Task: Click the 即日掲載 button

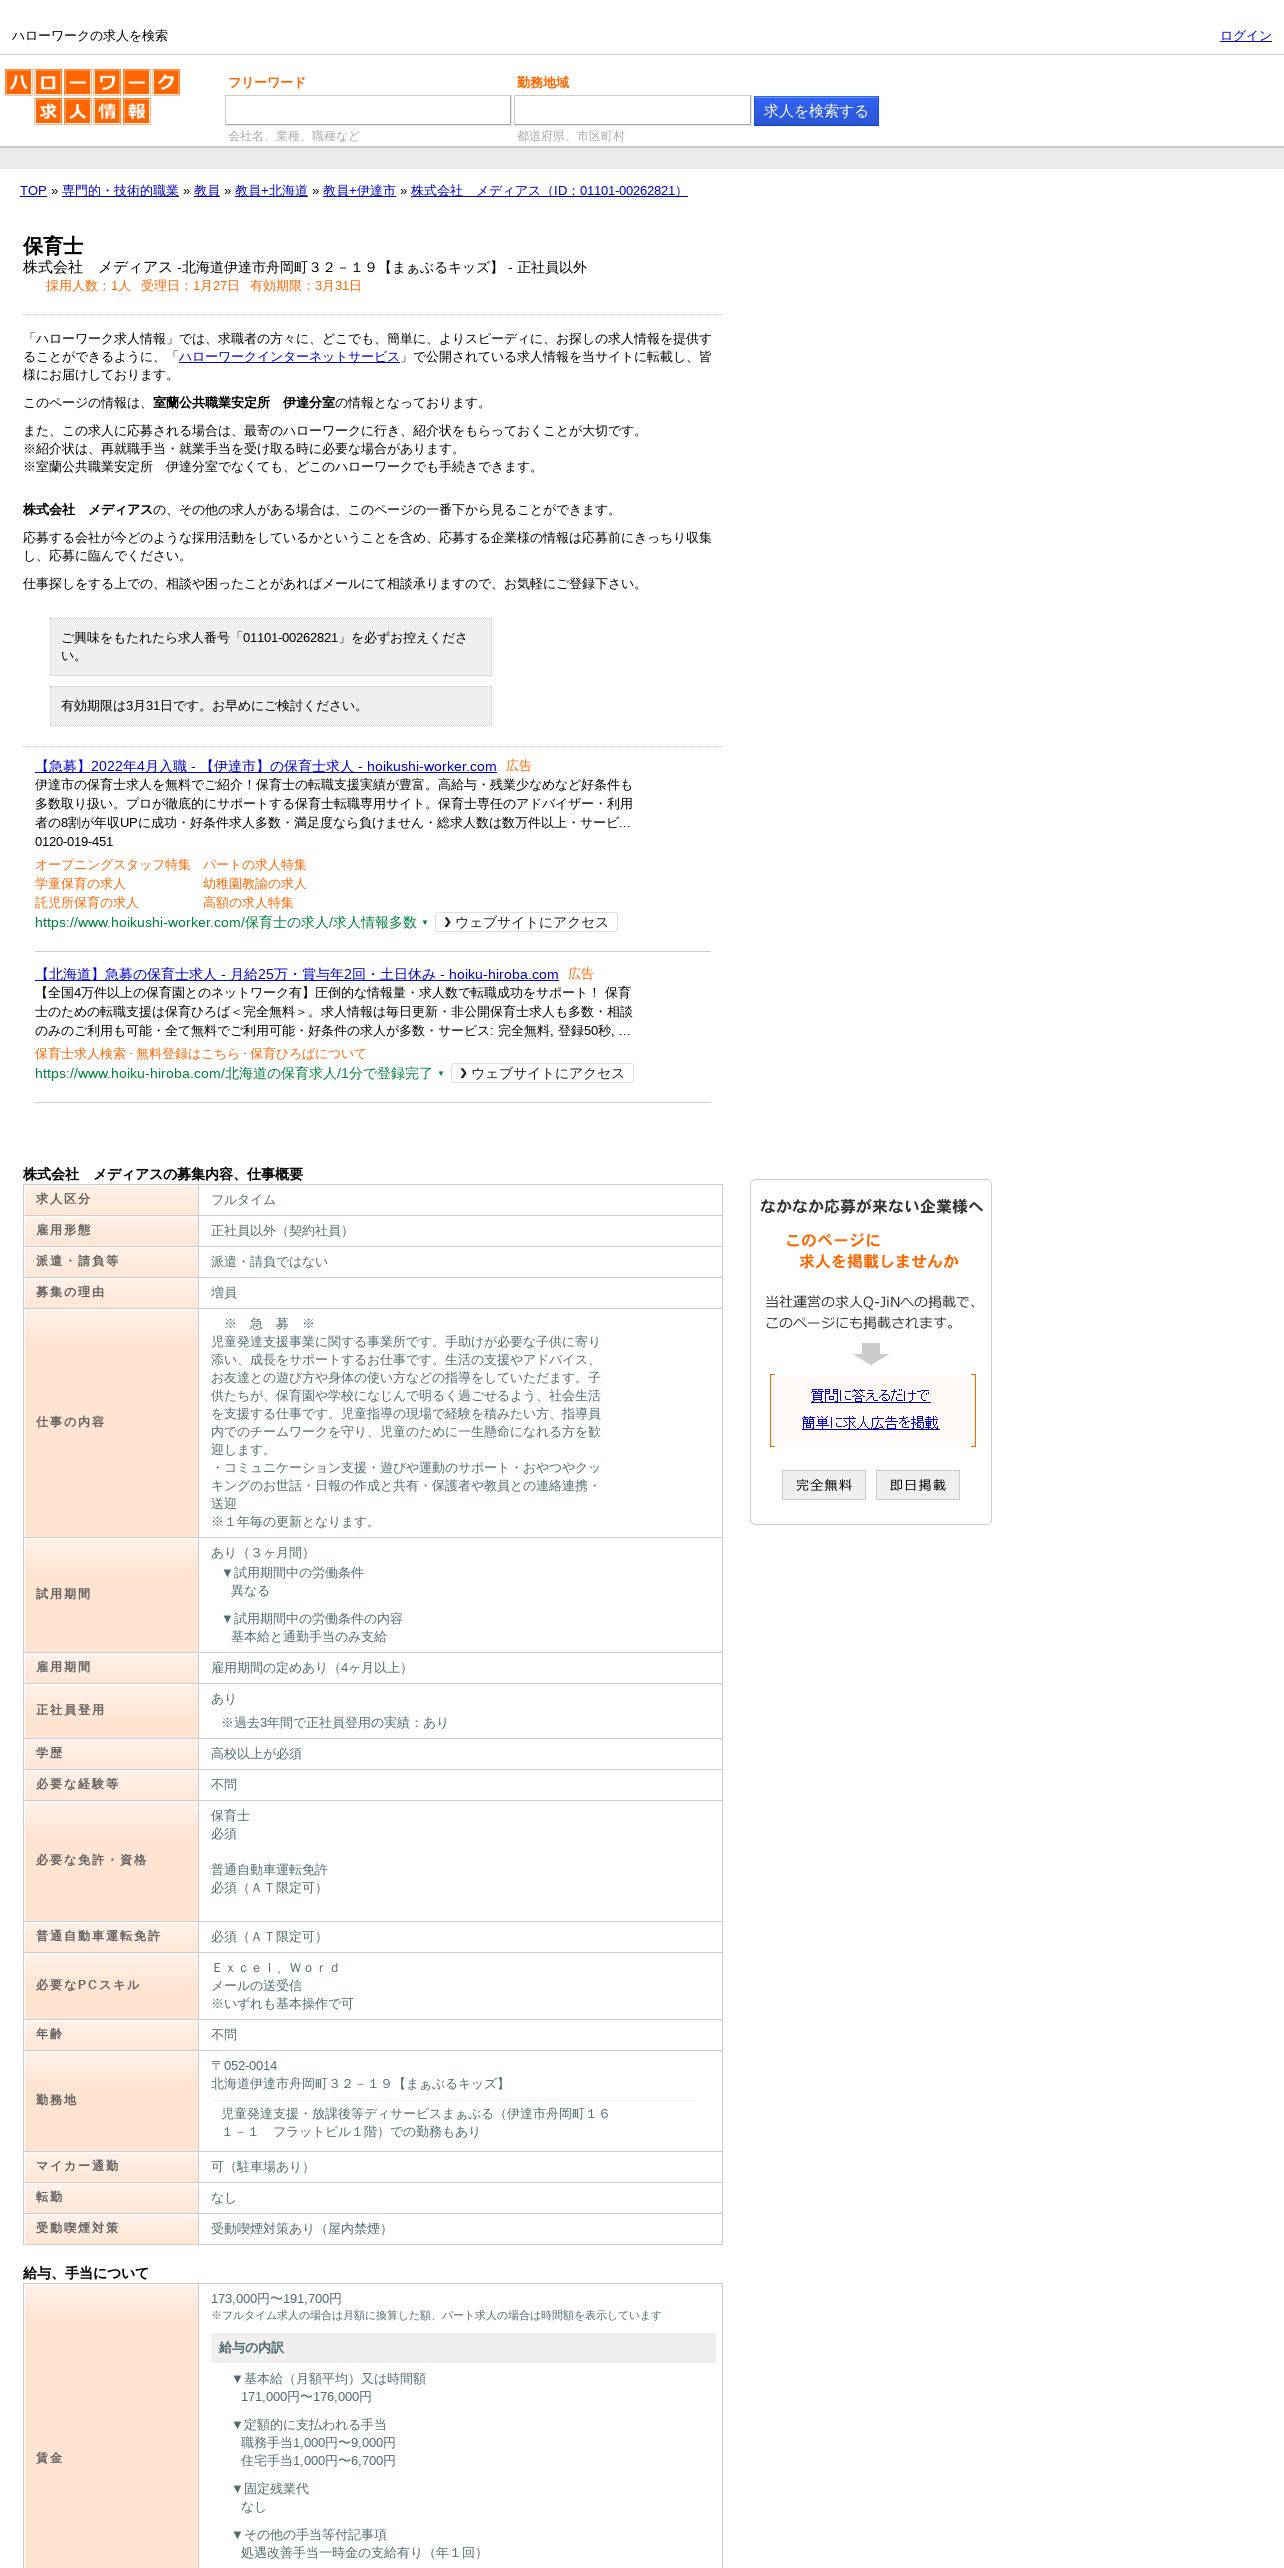Action: tap(918, 1485)
